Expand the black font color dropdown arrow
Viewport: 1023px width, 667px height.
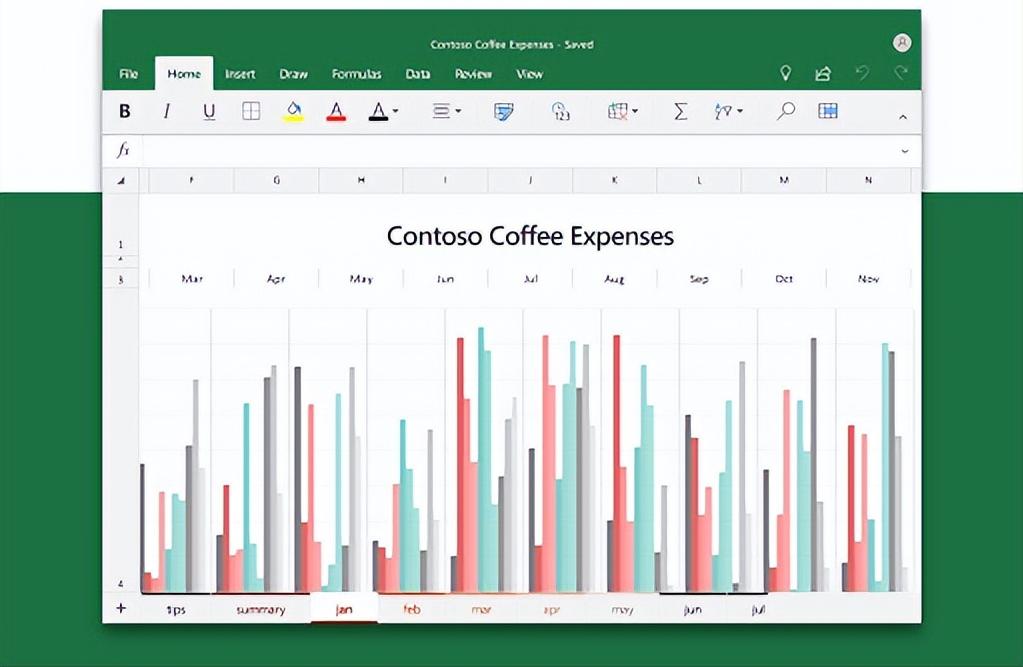click(395, 112)
